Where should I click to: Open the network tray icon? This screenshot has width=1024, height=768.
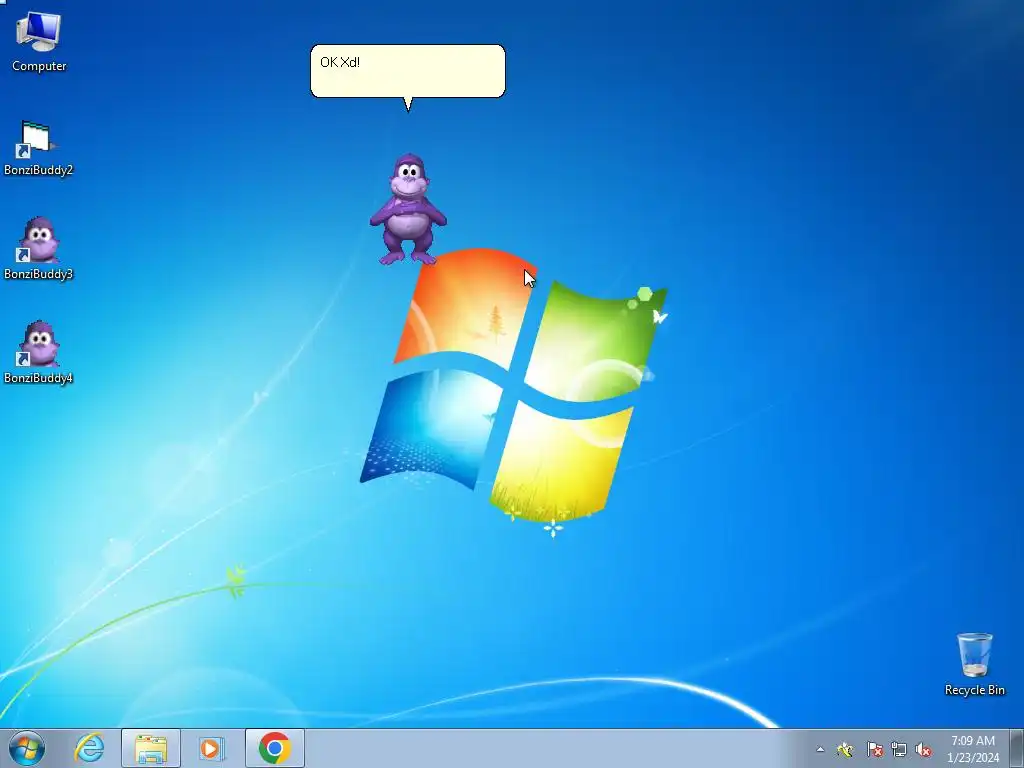[899, 749]
